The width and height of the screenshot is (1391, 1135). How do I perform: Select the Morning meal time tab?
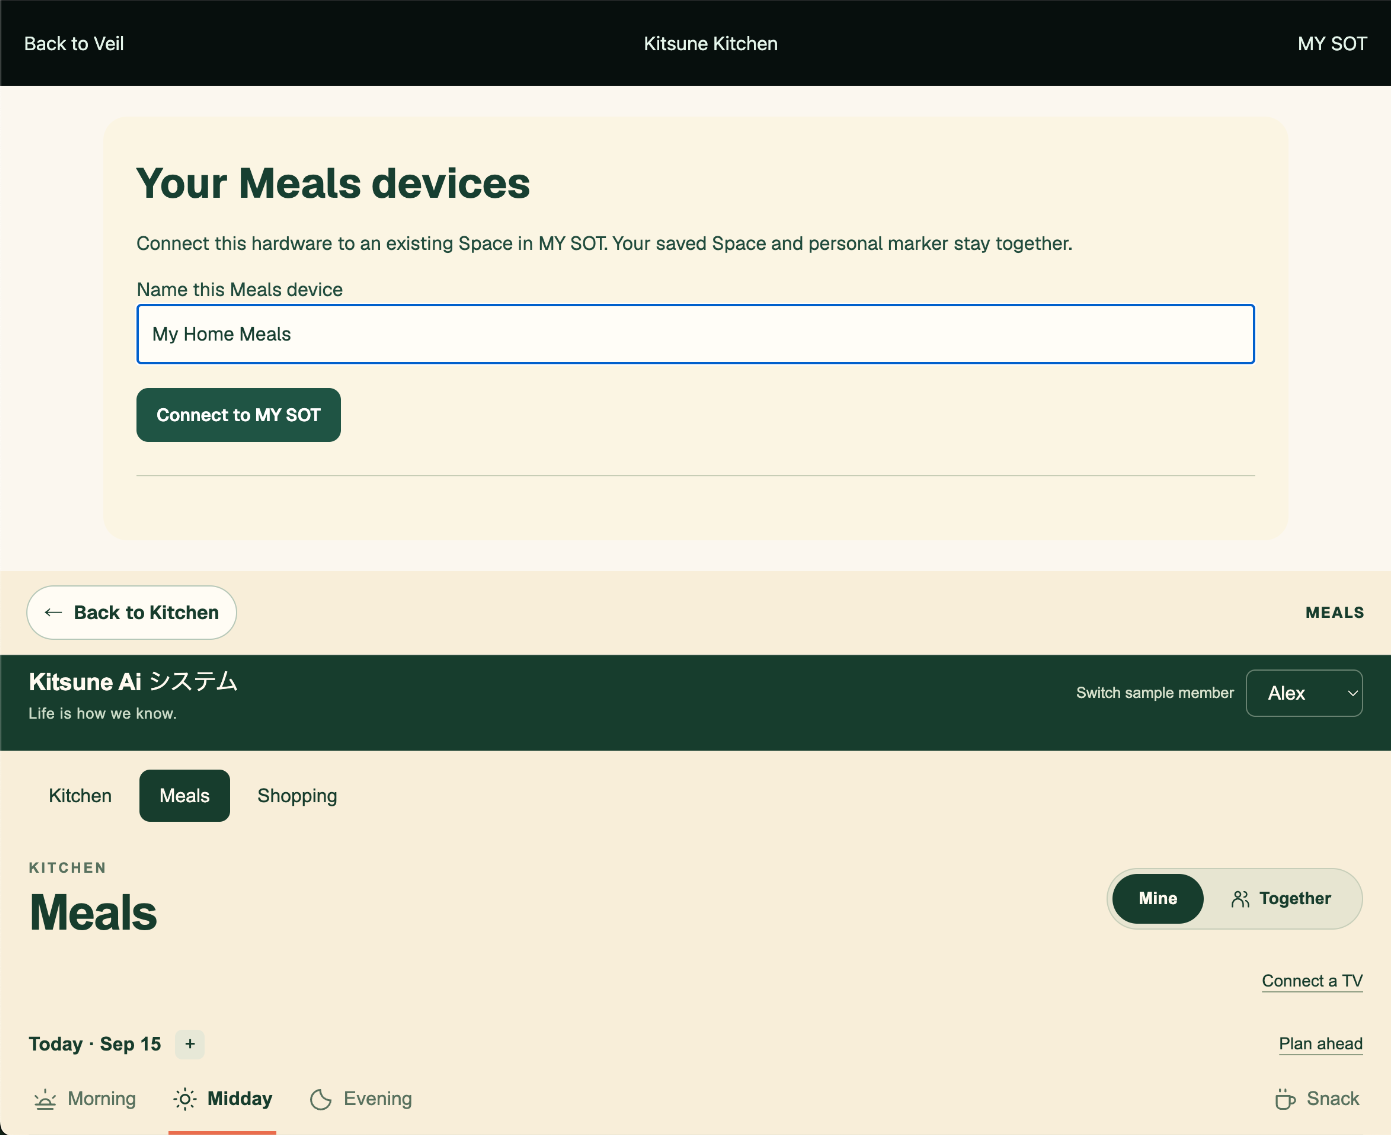pyautogui.click(x=85, y=1100)
